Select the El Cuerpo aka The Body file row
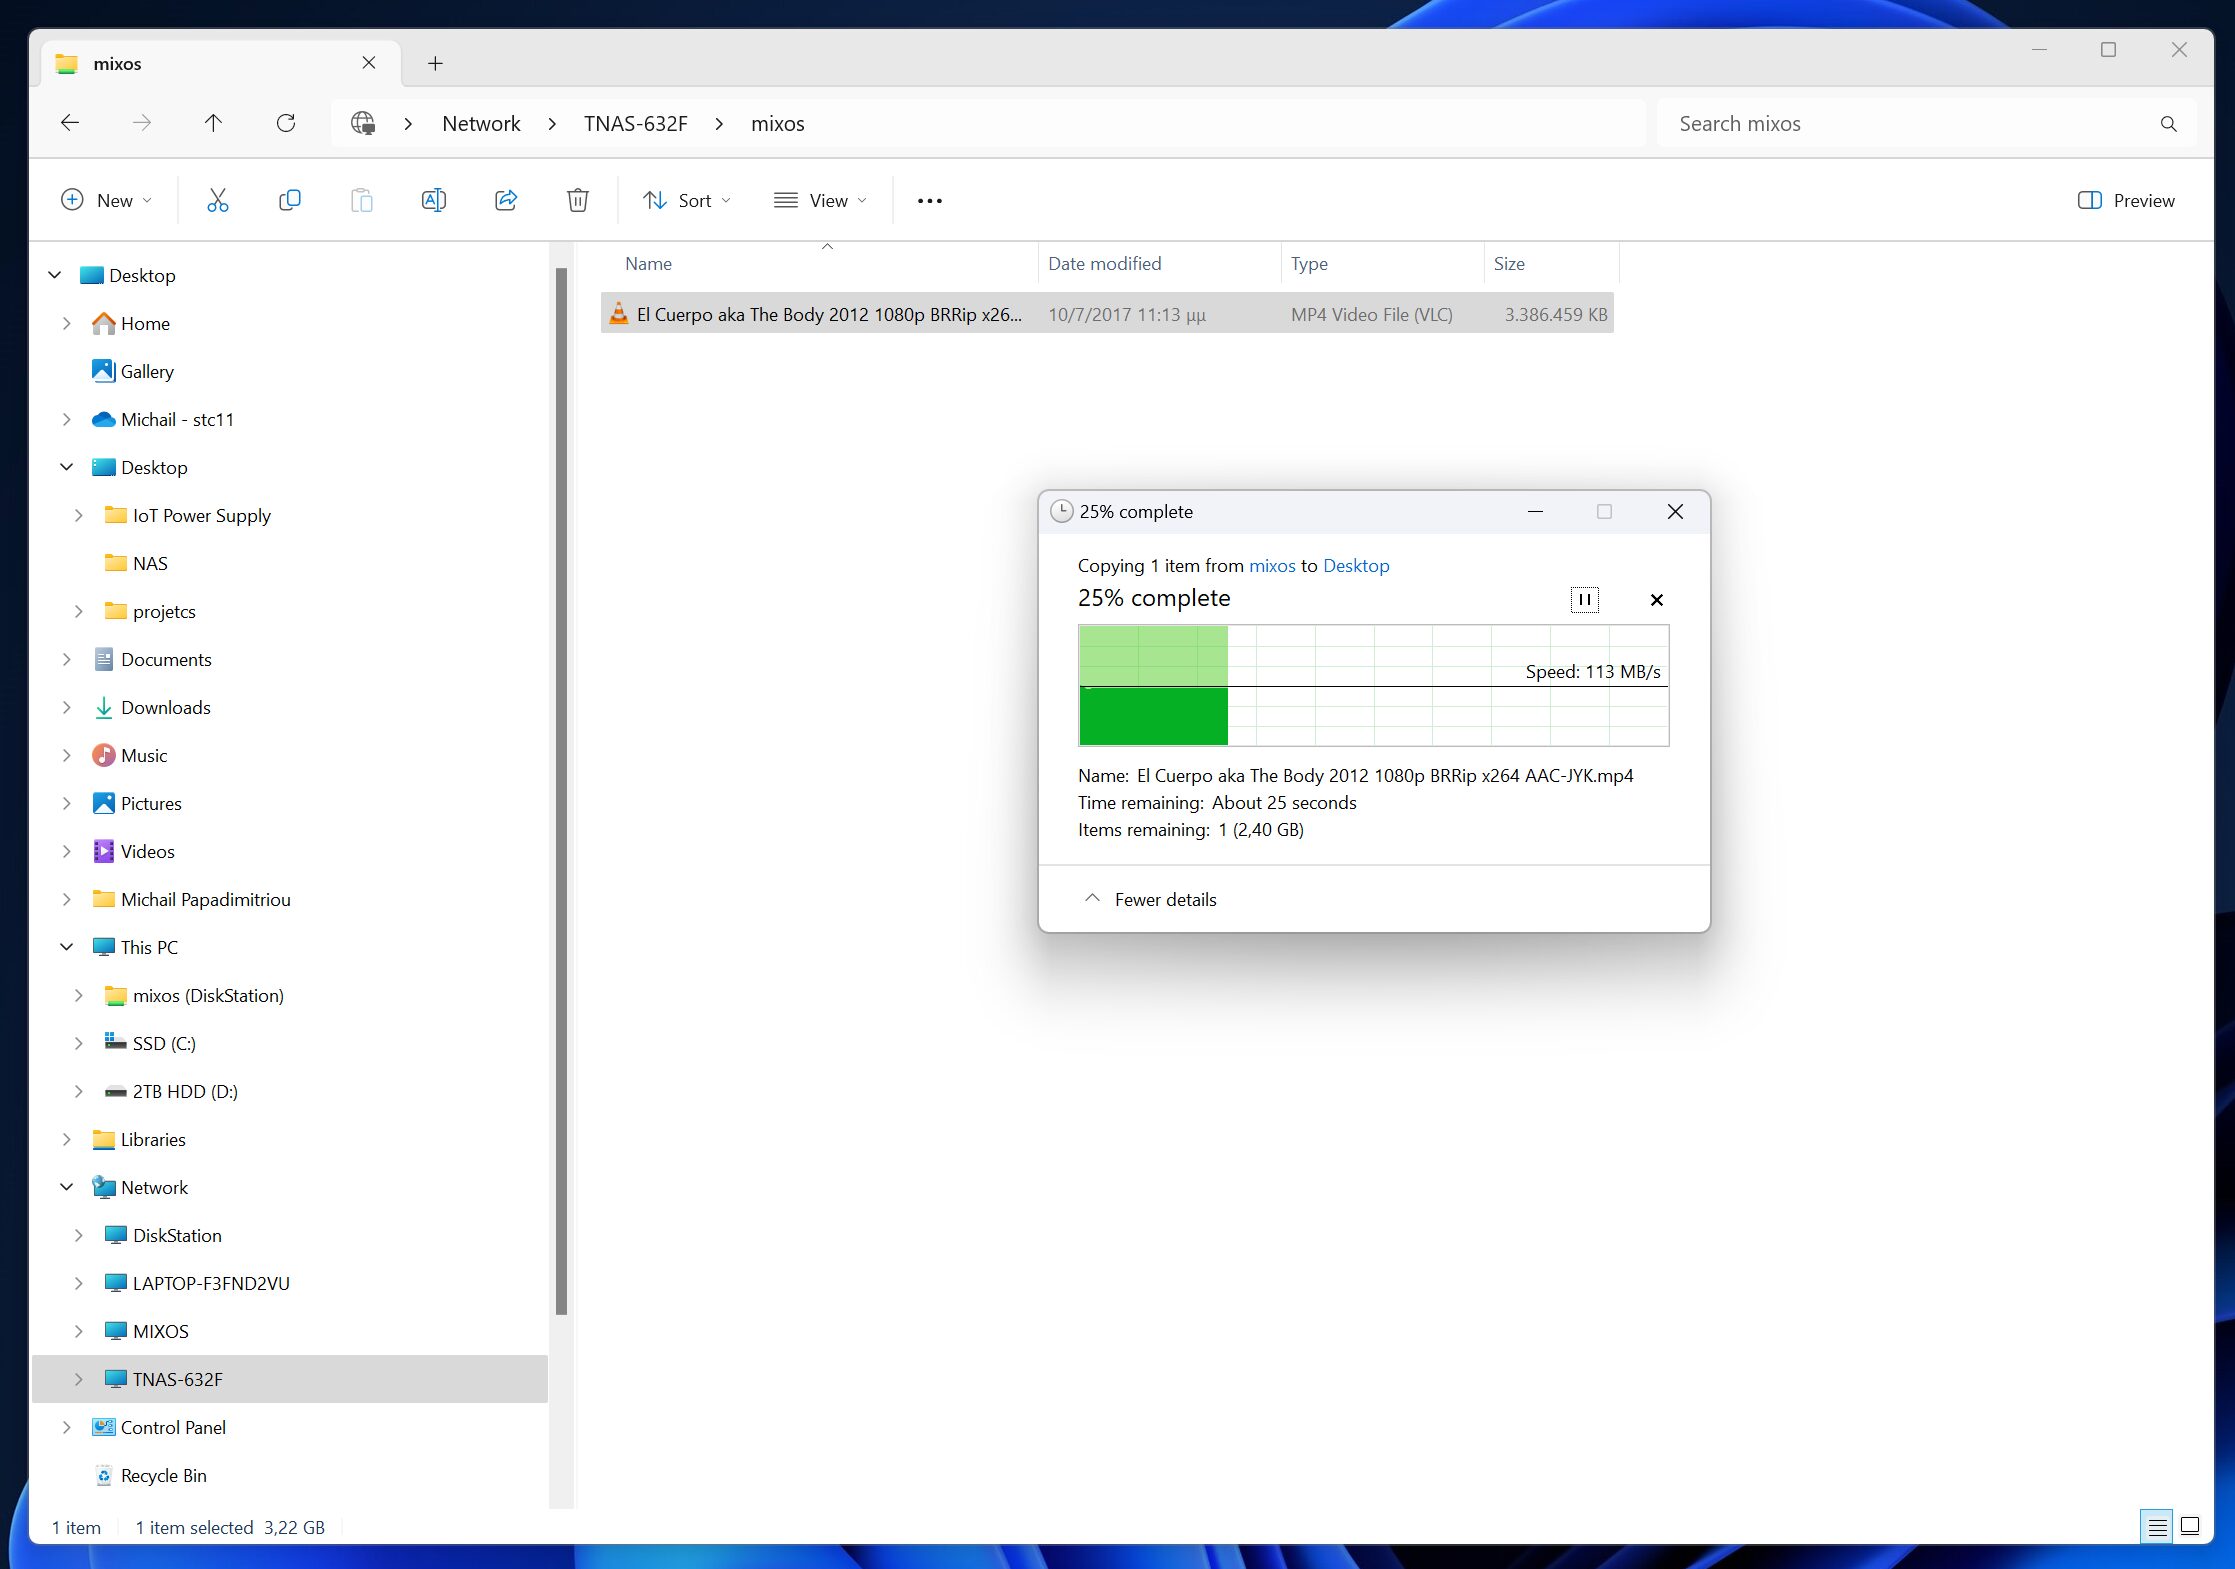The image size is (2235, 1569). click(1106, 313)
